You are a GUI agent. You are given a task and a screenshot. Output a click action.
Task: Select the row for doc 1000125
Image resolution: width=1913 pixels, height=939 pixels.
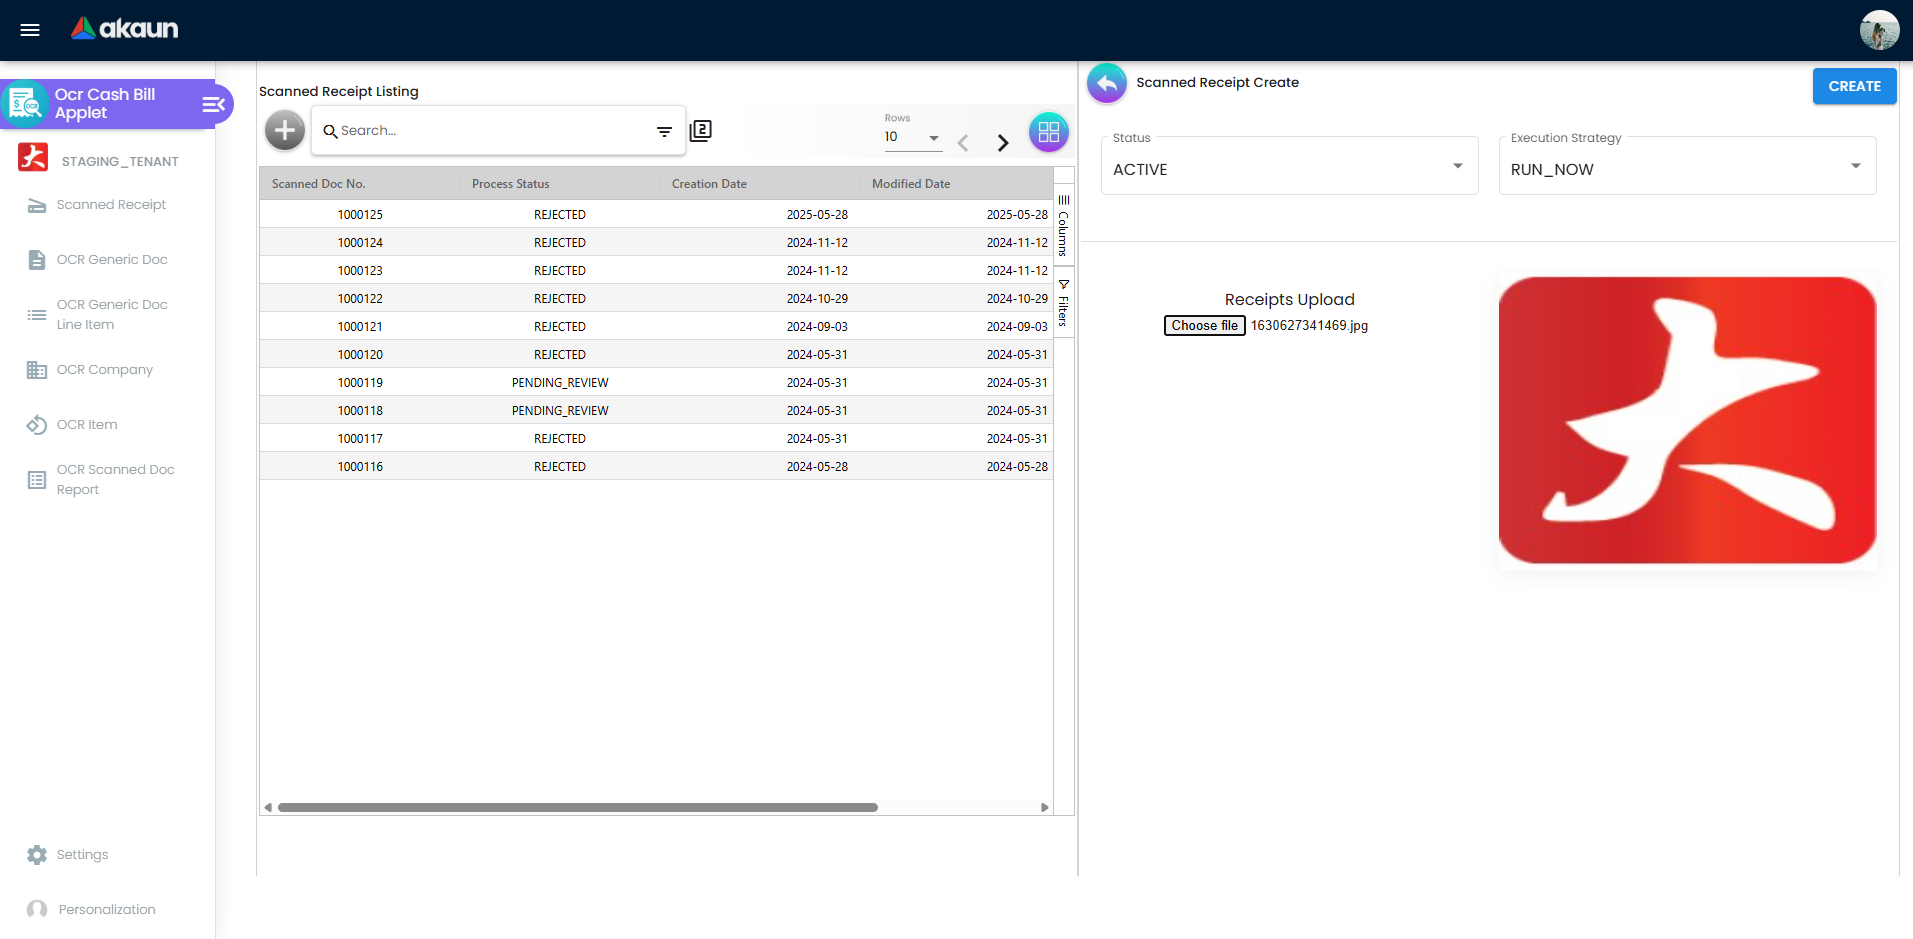[656, 214]
